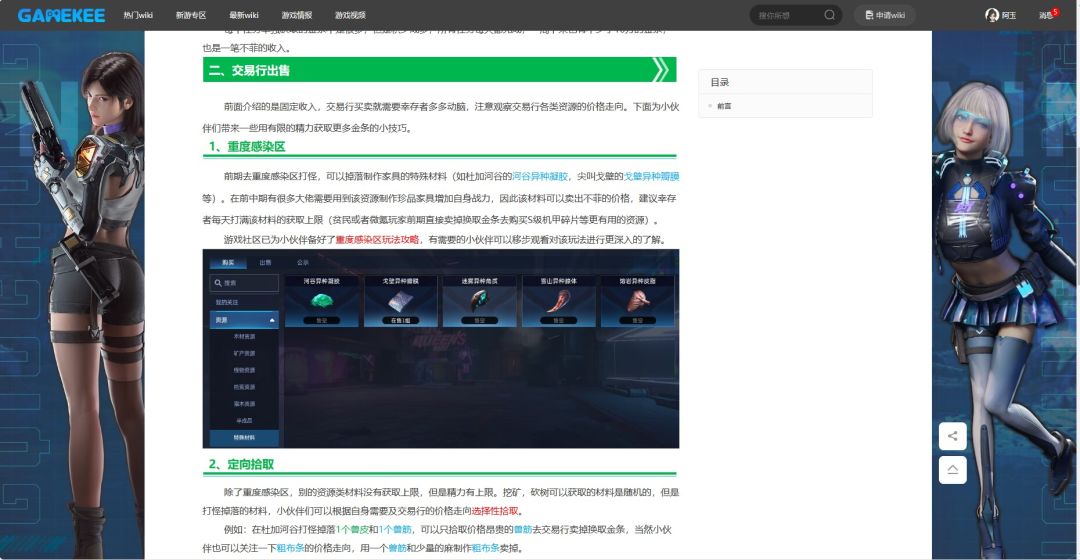Click the floating share button
Viewport: 1080px width, 560px height.
point(953,436)
